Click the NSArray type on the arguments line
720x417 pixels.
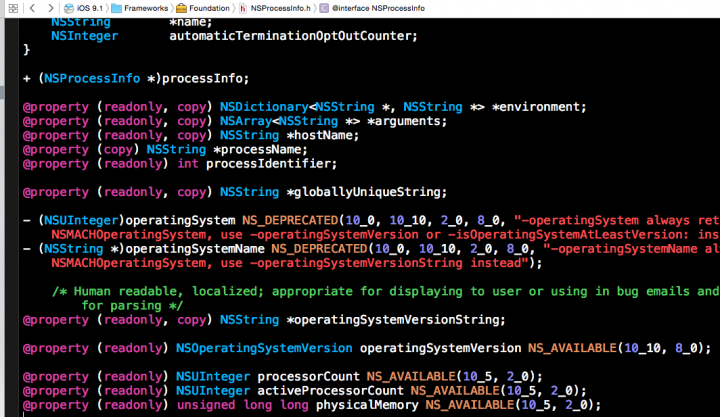click(x=246, y=121)
